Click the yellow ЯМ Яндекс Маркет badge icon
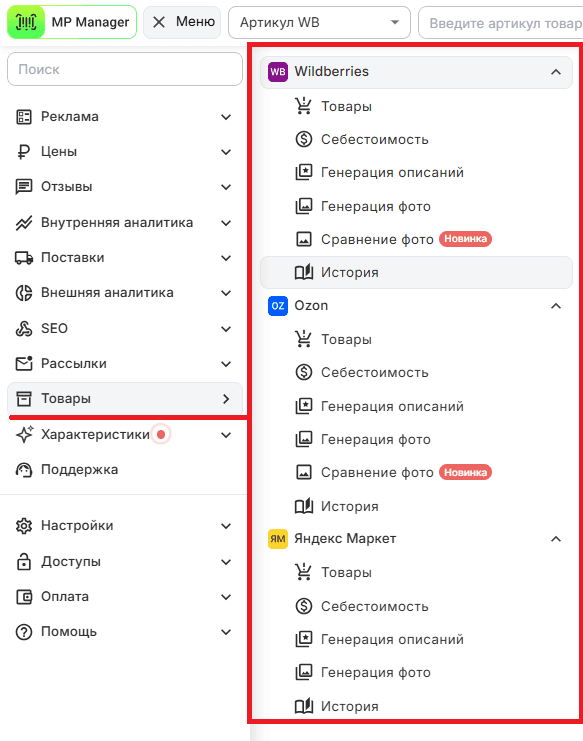 pyautogui.click(x=278, y=539)
